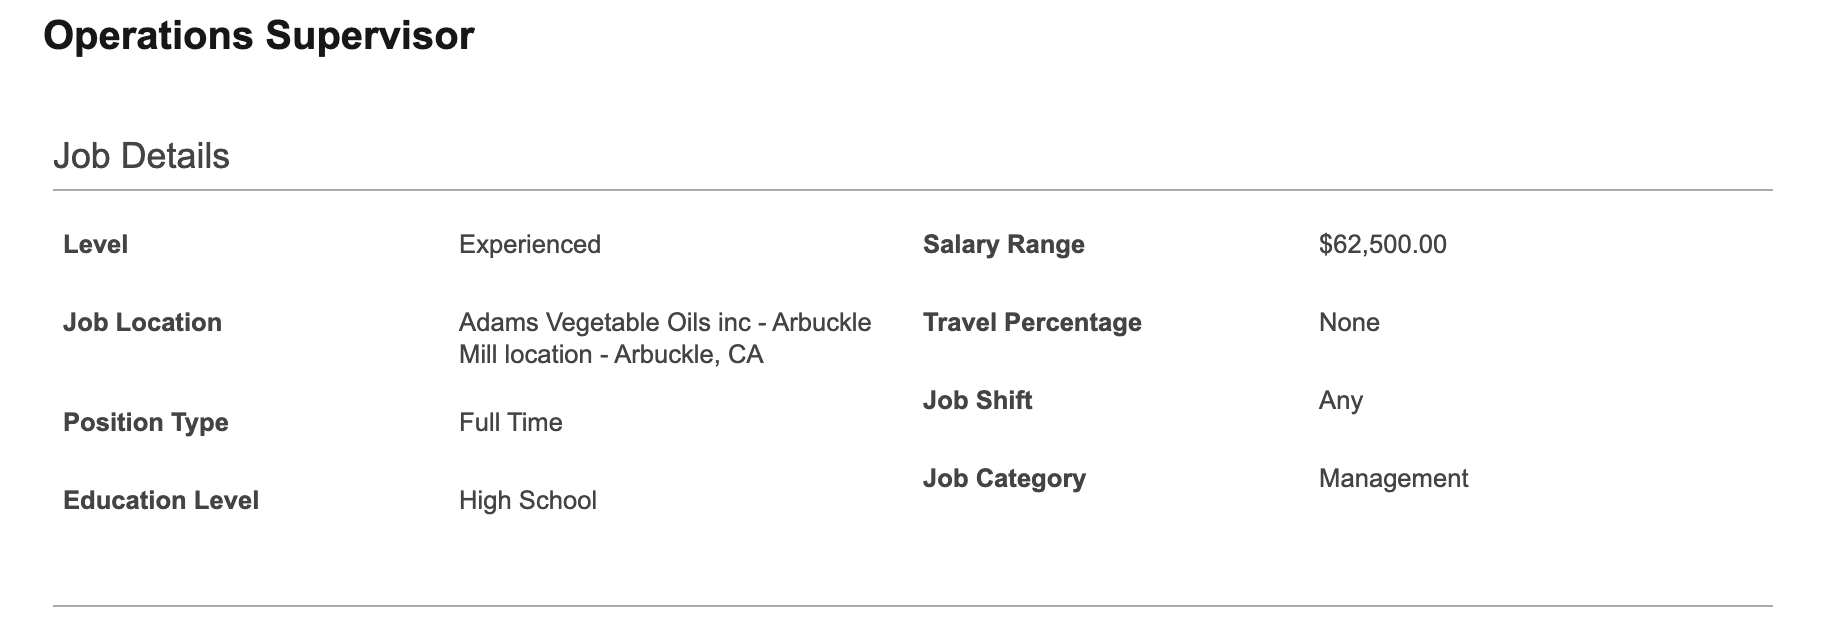
Task: Click the Job Category label
Action: coord(1004,478)
